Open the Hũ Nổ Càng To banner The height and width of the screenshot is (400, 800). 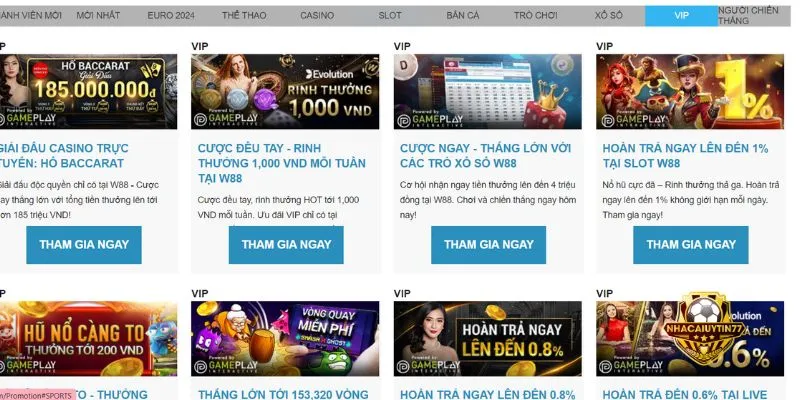pyautogui.click(x=88, y=338)
